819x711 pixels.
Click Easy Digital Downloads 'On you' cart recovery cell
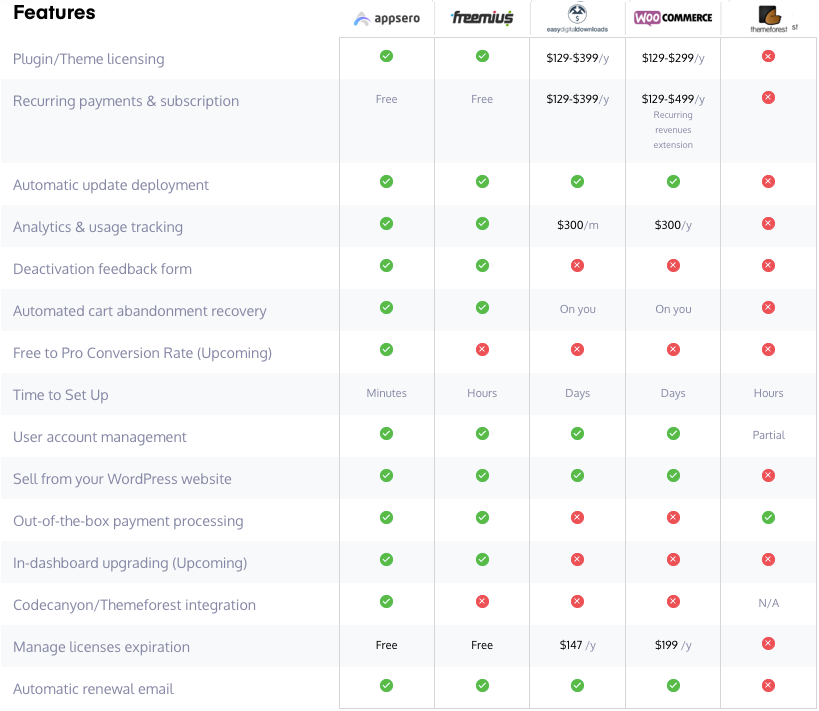tap(578, 309)
